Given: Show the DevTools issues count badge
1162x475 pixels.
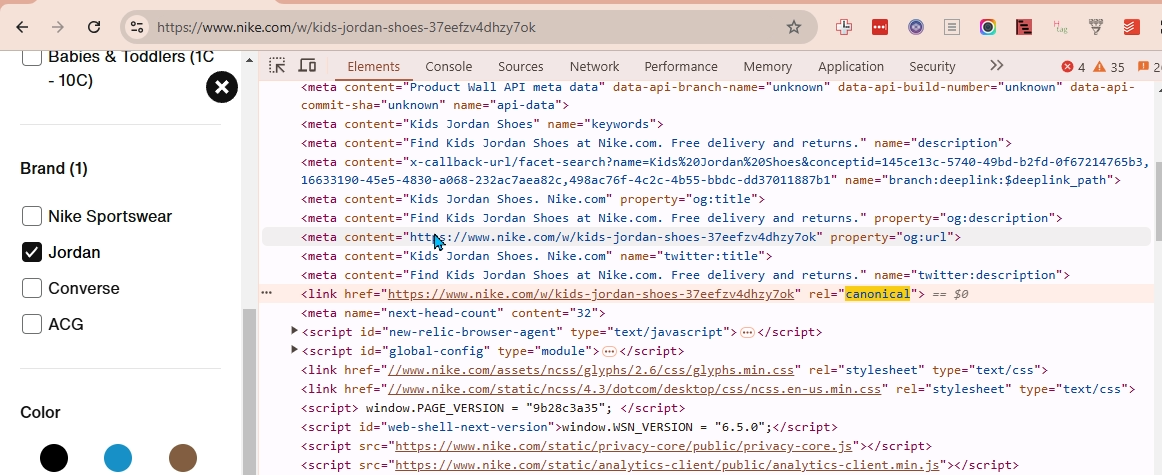Looking at the screenshot, I should [1149, 67].
